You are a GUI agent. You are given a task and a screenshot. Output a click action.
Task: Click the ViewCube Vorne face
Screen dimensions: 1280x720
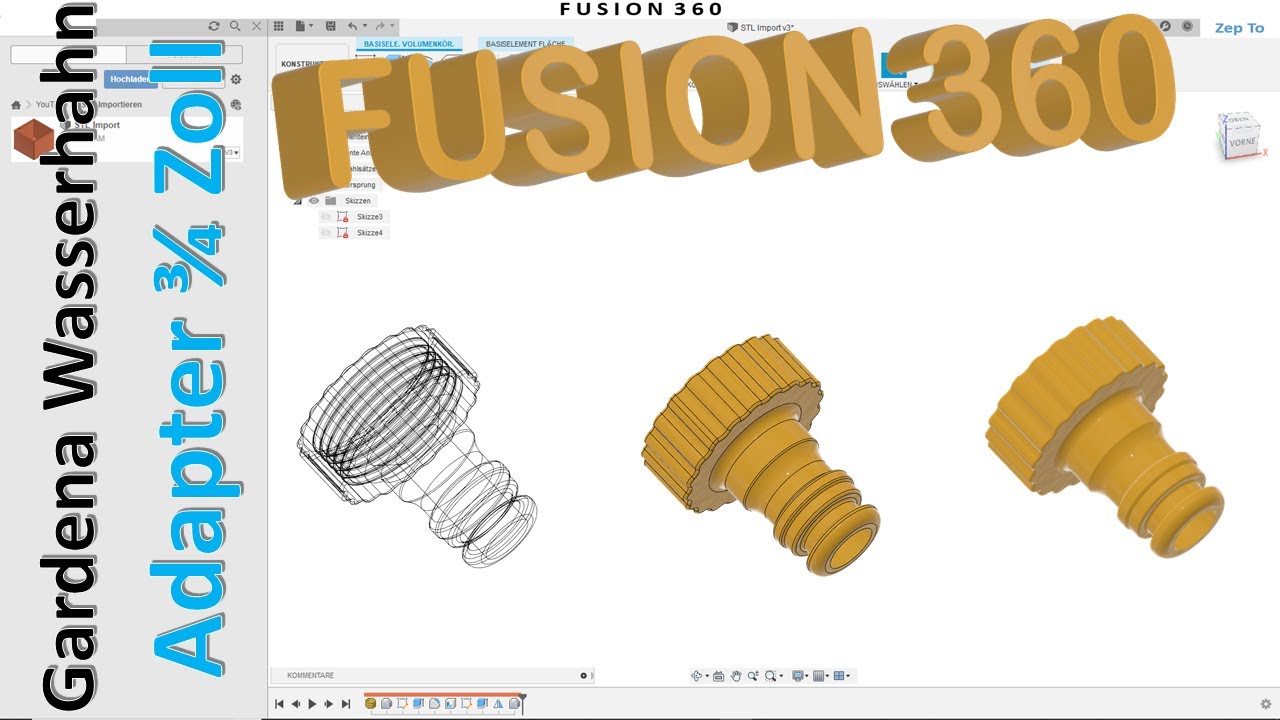[1241, 143]
